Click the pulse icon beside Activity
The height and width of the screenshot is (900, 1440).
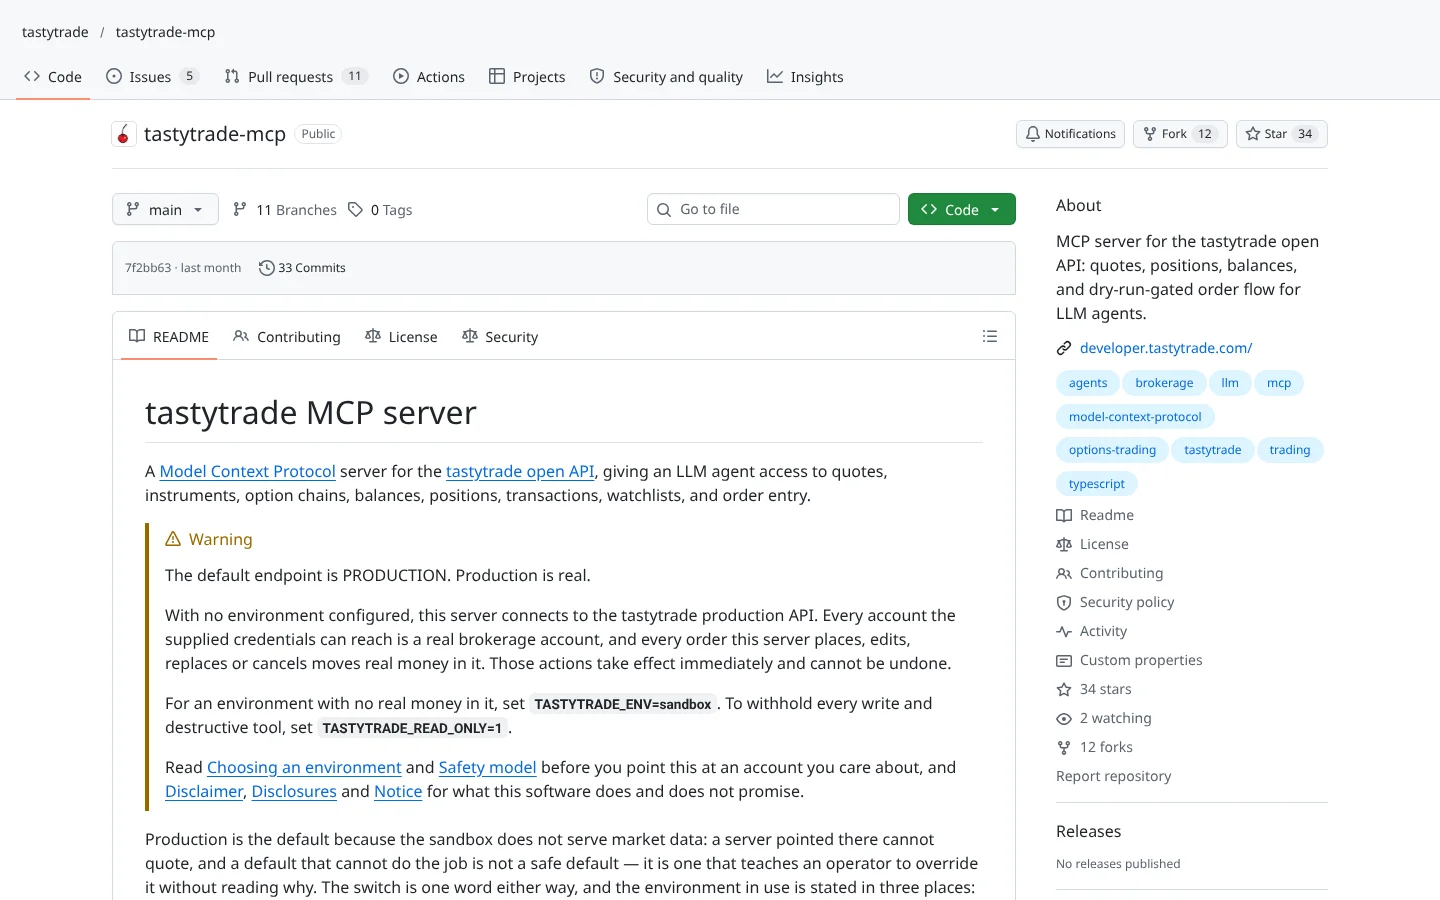click(1064, 631)
